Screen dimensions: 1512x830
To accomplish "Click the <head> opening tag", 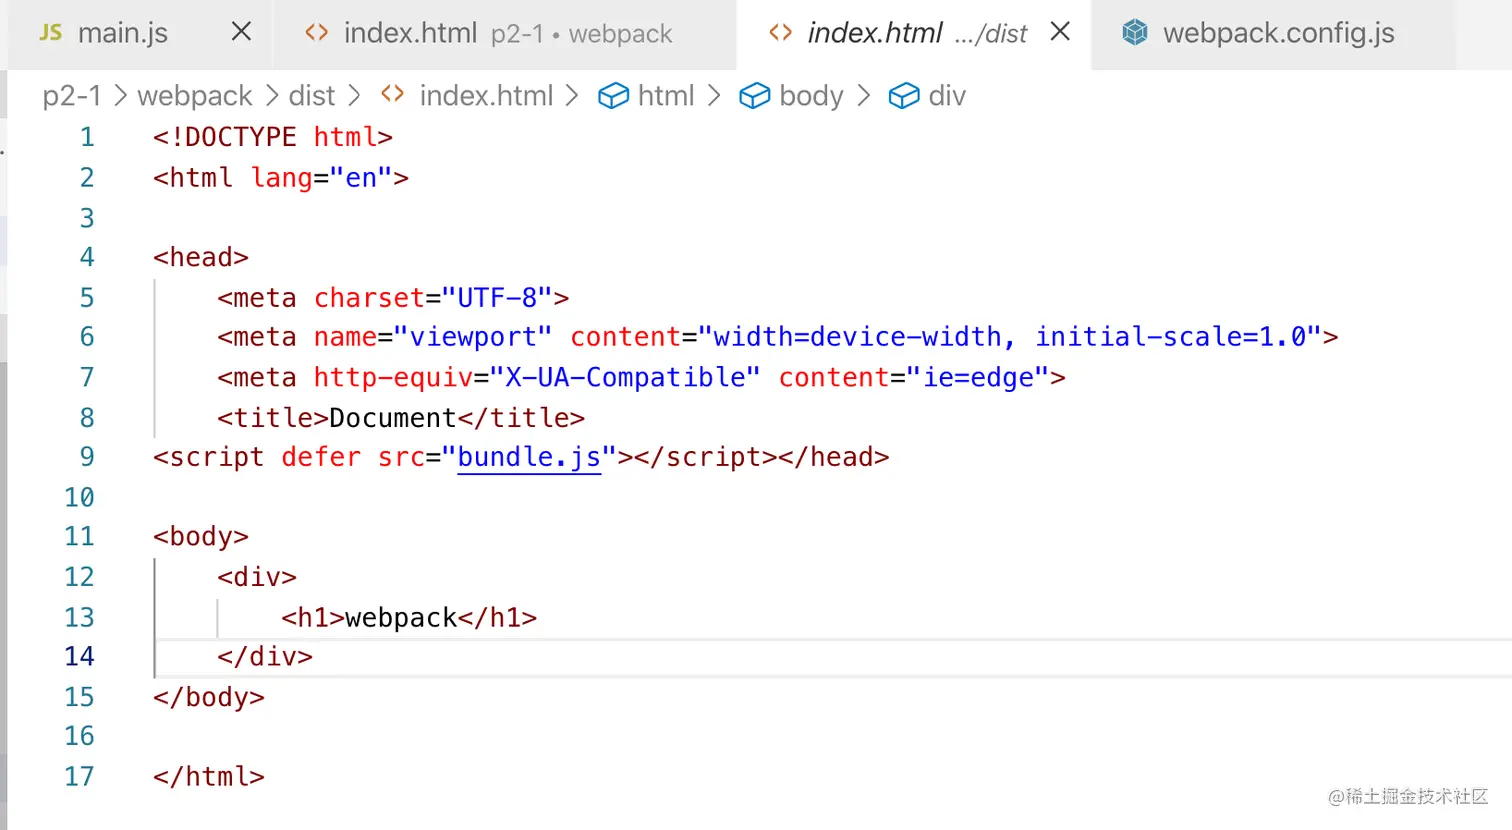I will tap(201, 258).
